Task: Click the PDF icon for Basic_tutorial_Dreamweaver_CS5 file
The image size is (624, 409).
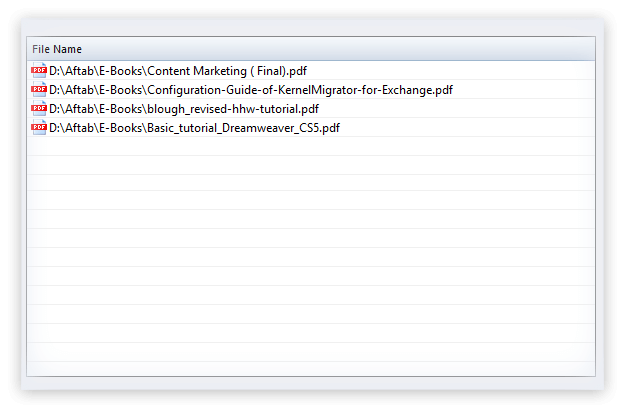Action: click(39, 128)
